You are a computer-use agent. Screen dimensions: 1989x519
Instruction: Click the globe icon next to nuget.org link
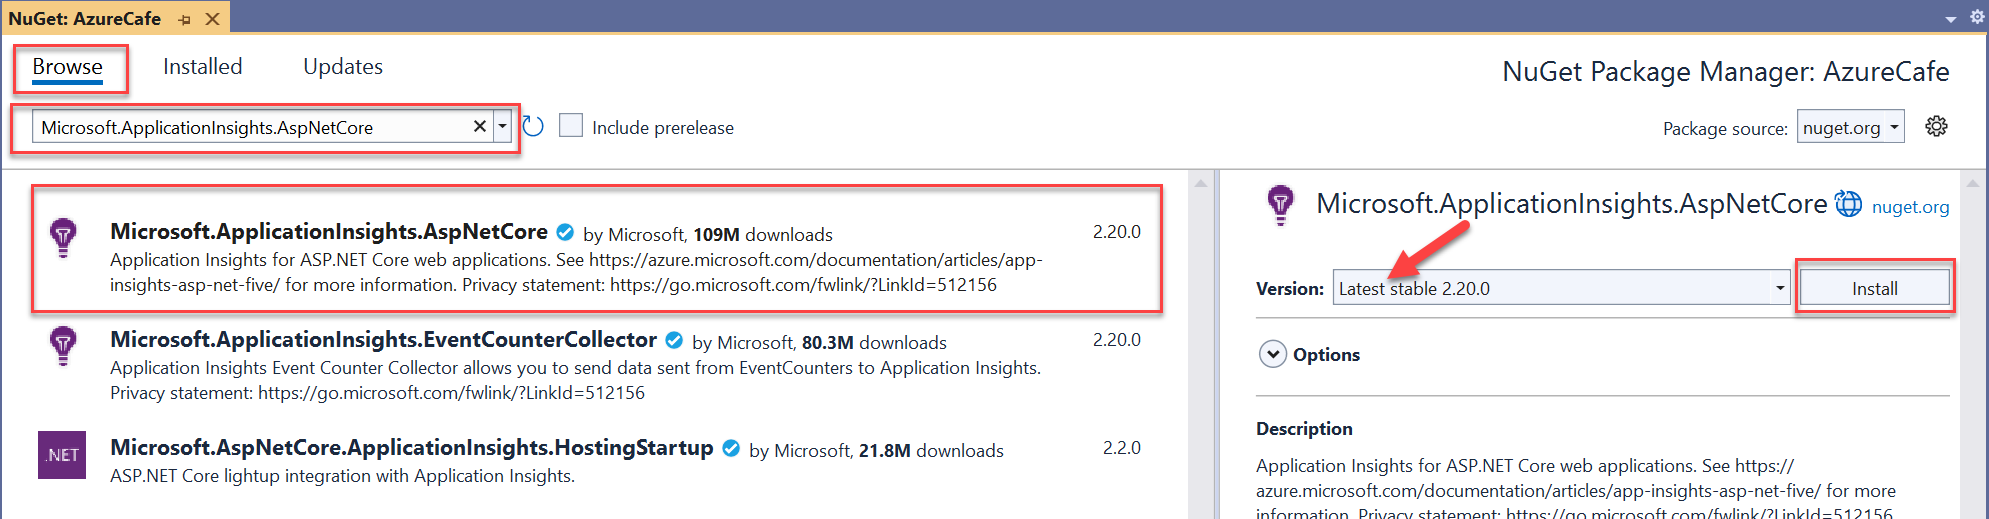1848,204
